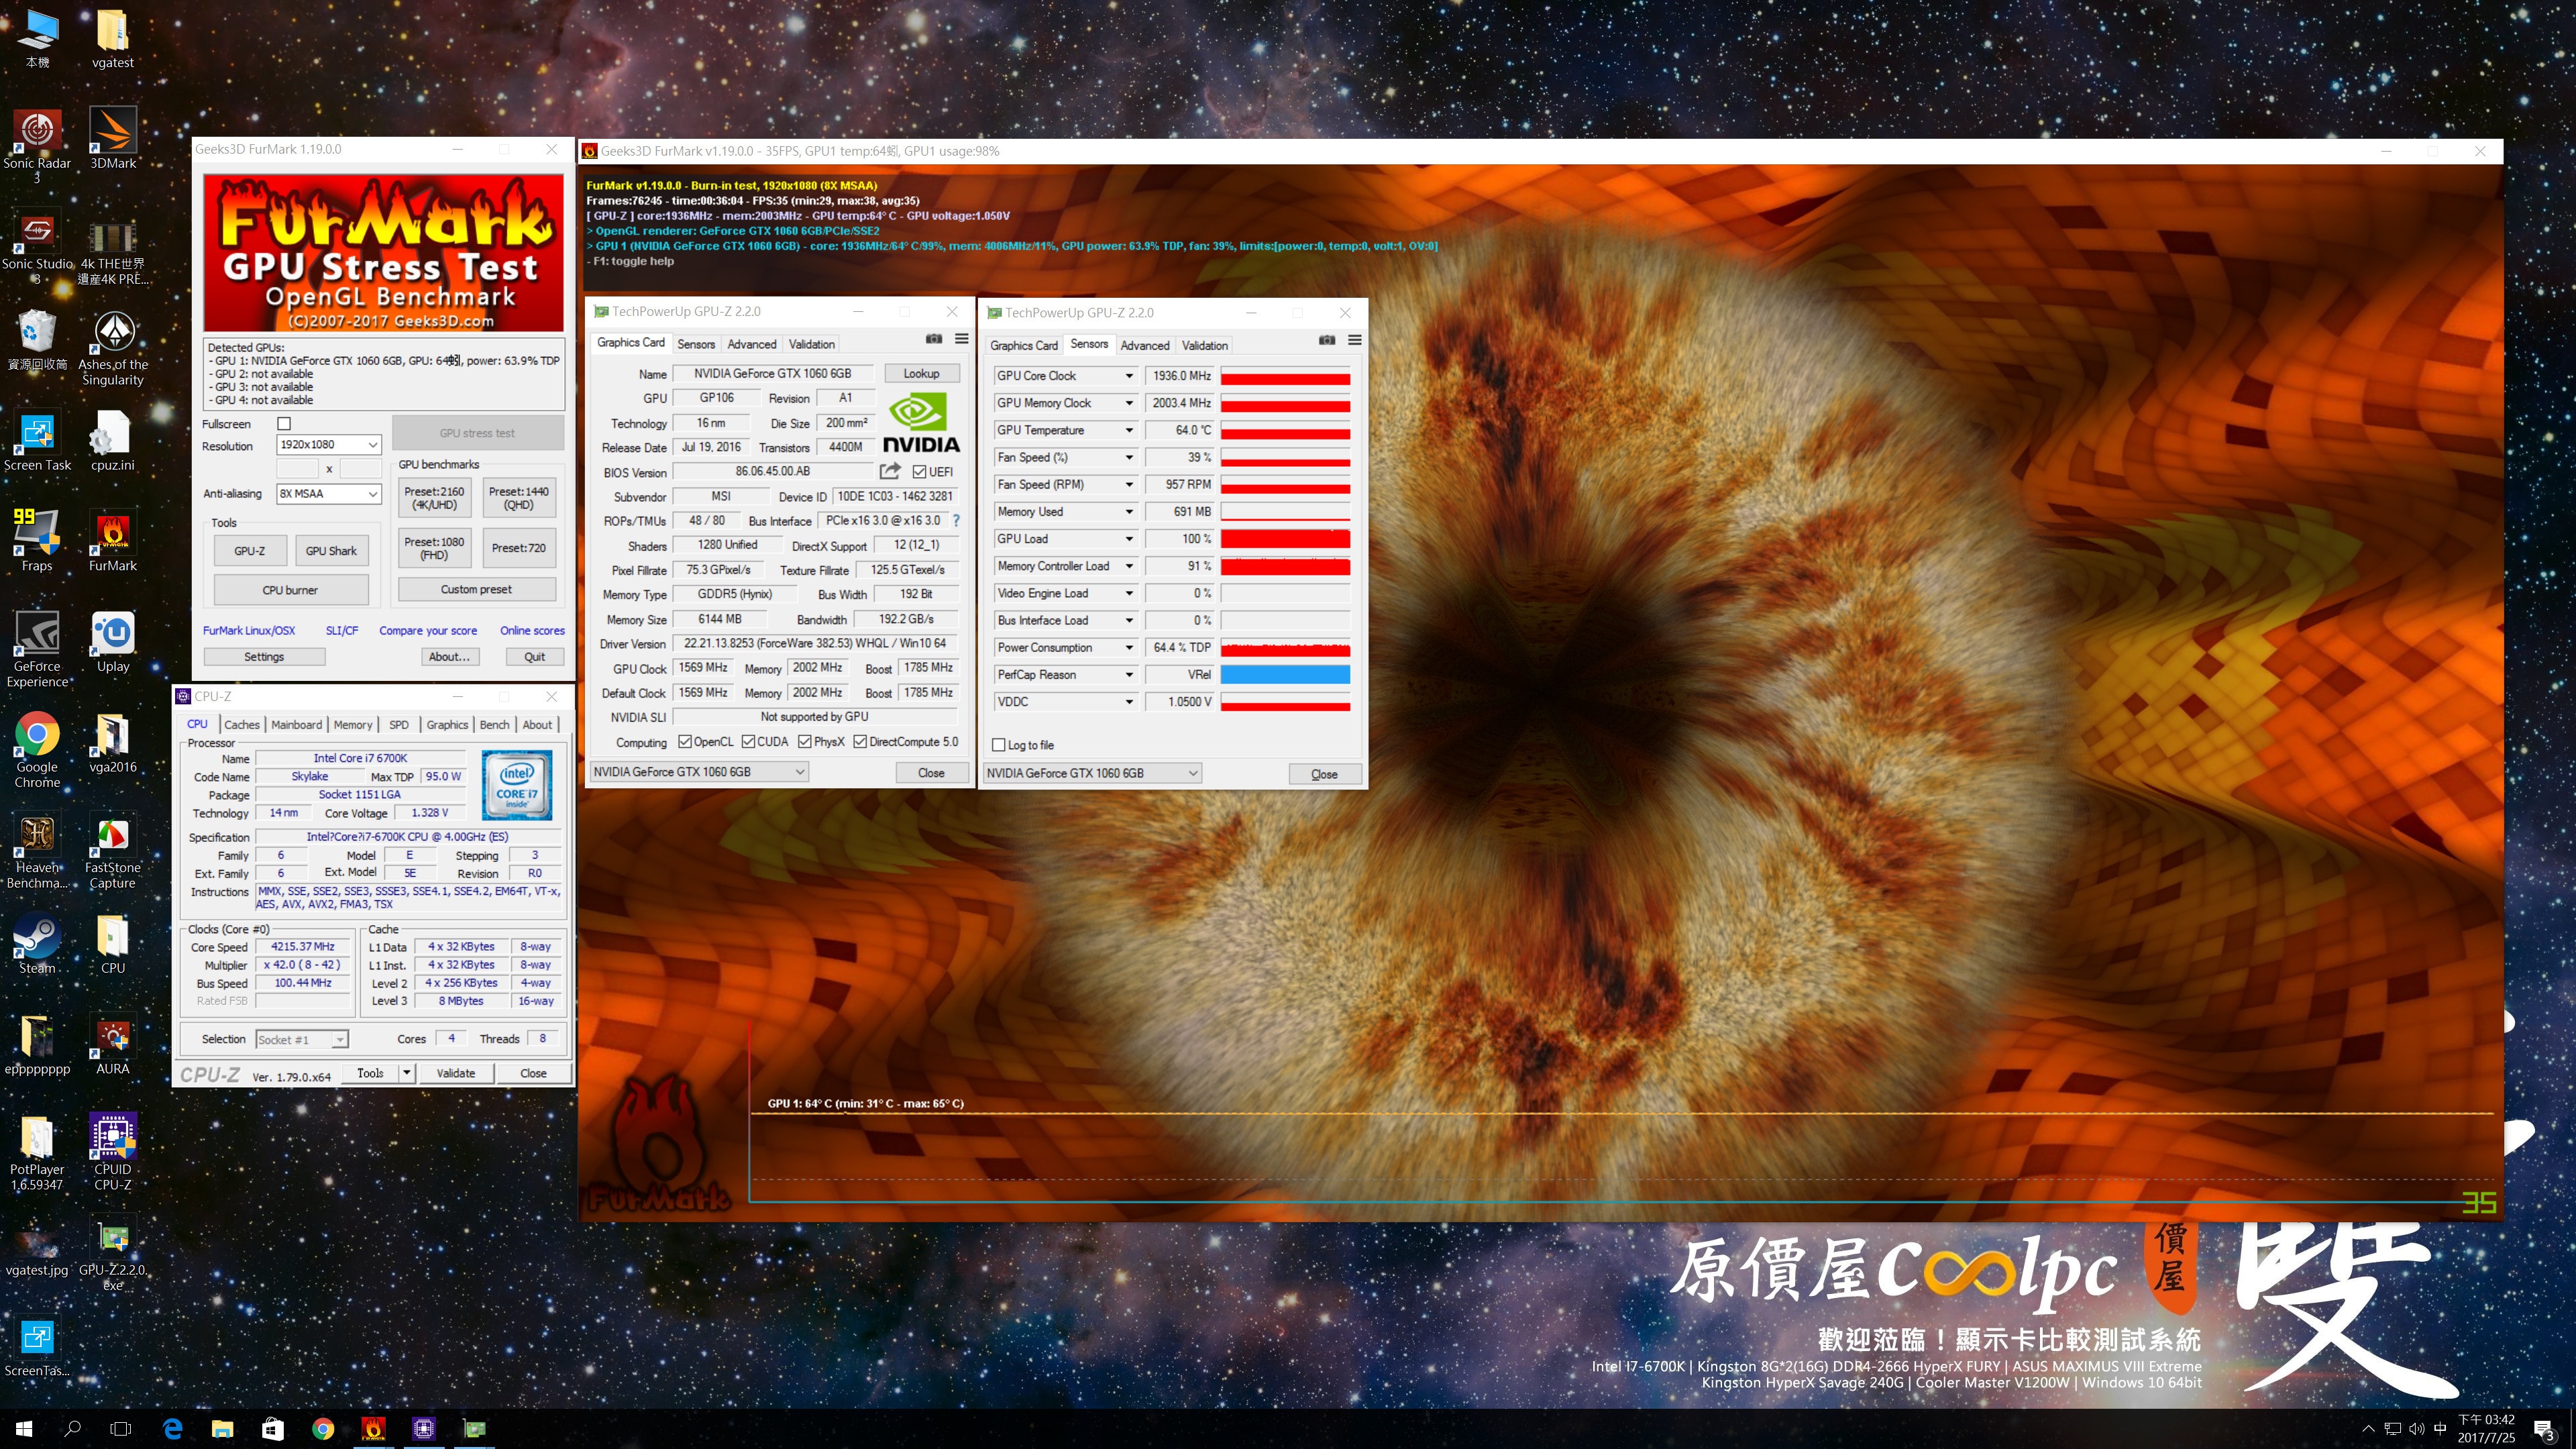
Task: Toggle the DirectCompute 5.0 checkbox
Action: (859, 742)
